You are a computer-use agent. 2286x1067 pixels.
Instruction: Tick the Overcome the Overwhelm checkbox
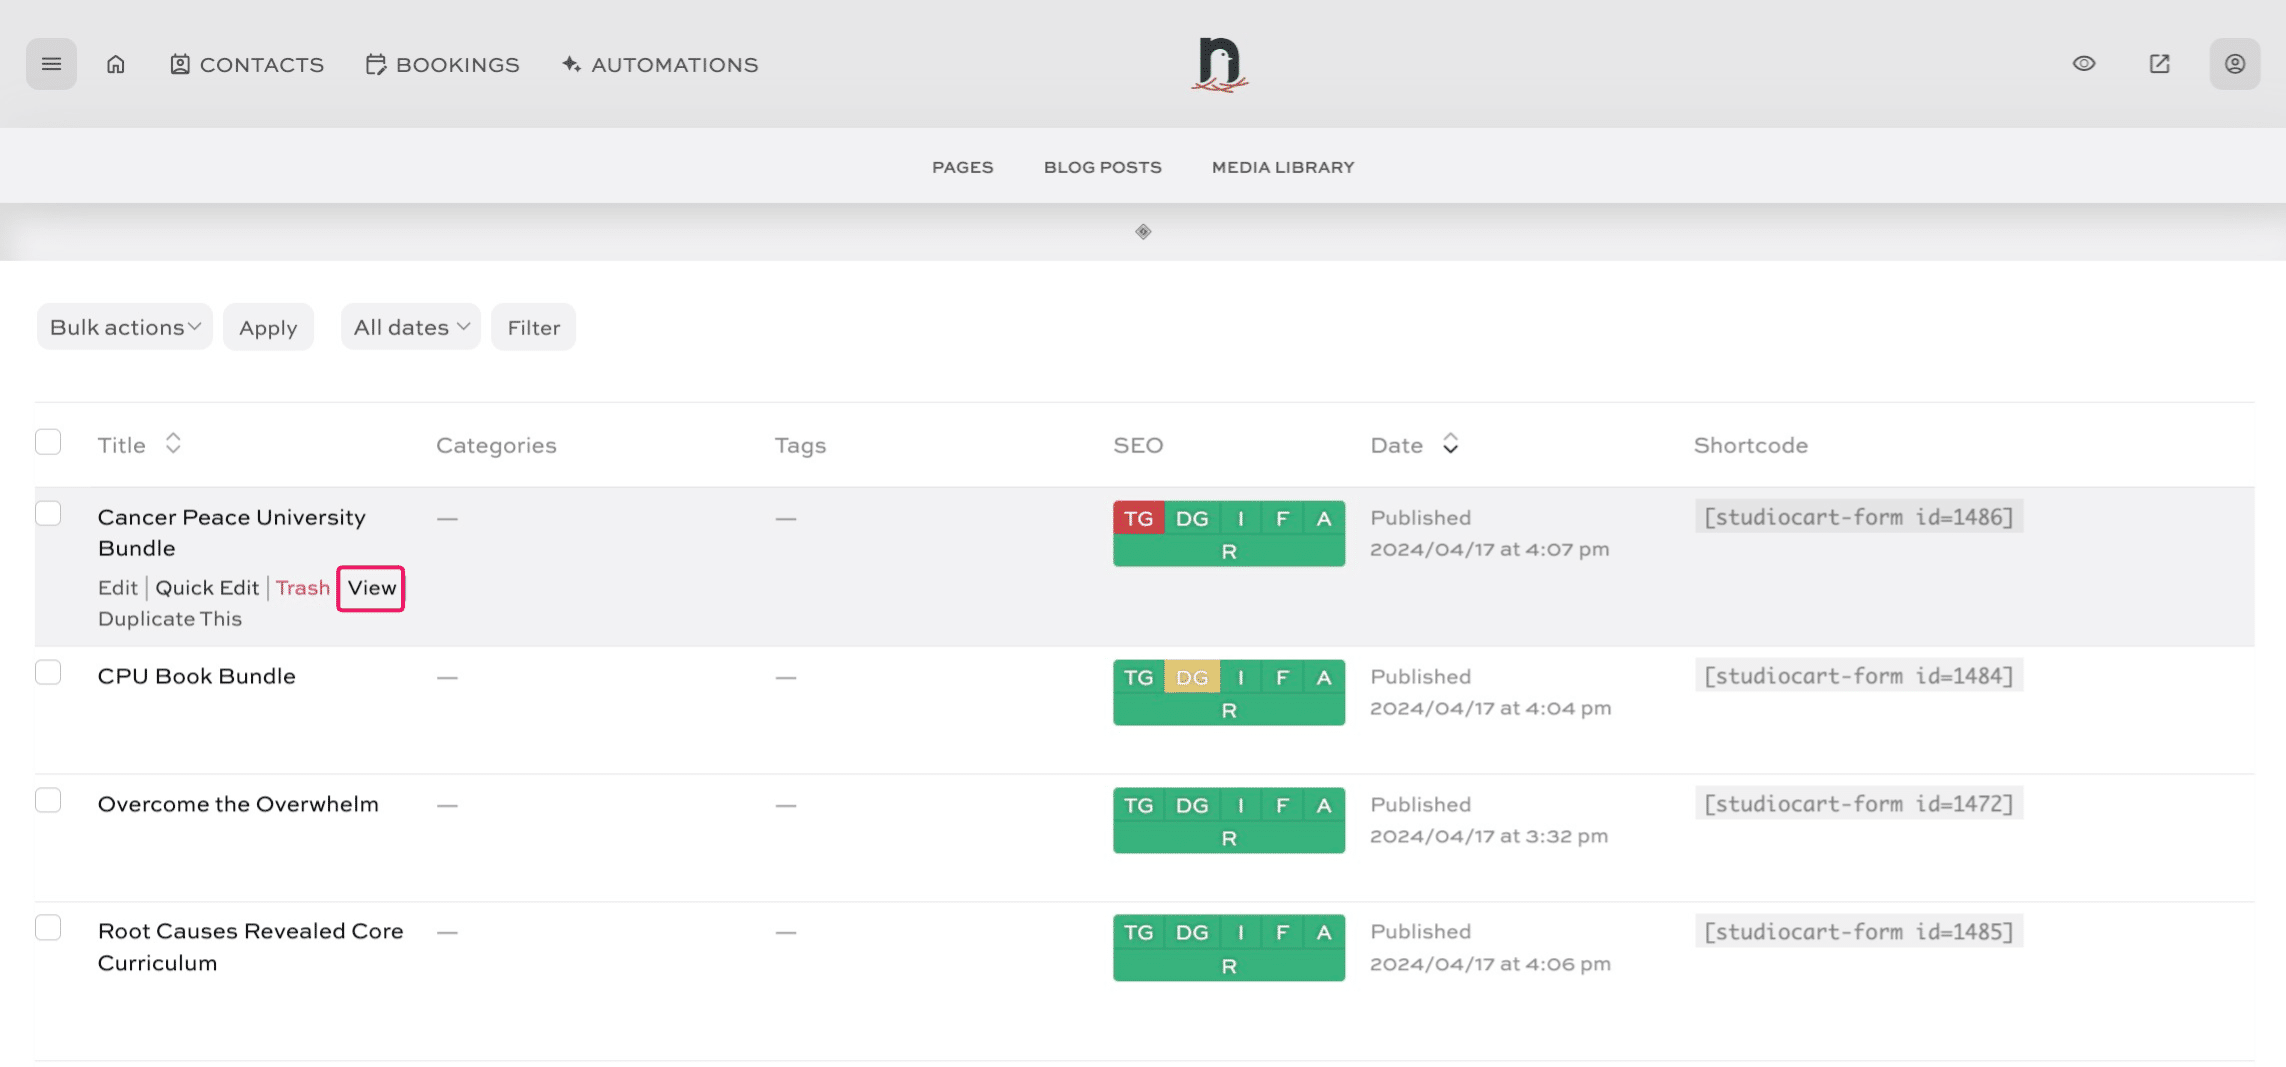point(48,800)
